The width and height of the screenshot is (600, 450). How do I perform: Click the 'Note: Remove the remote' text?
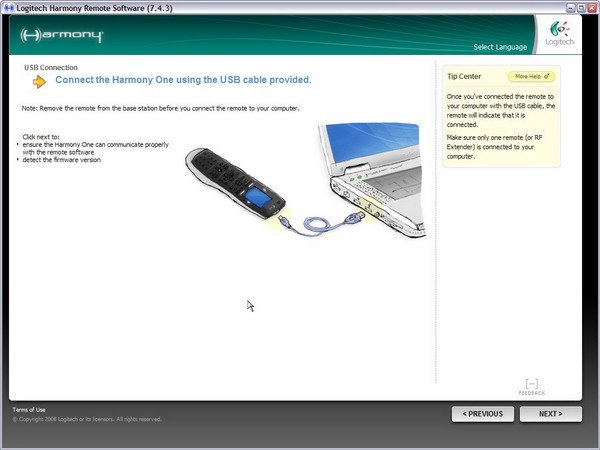160,108
